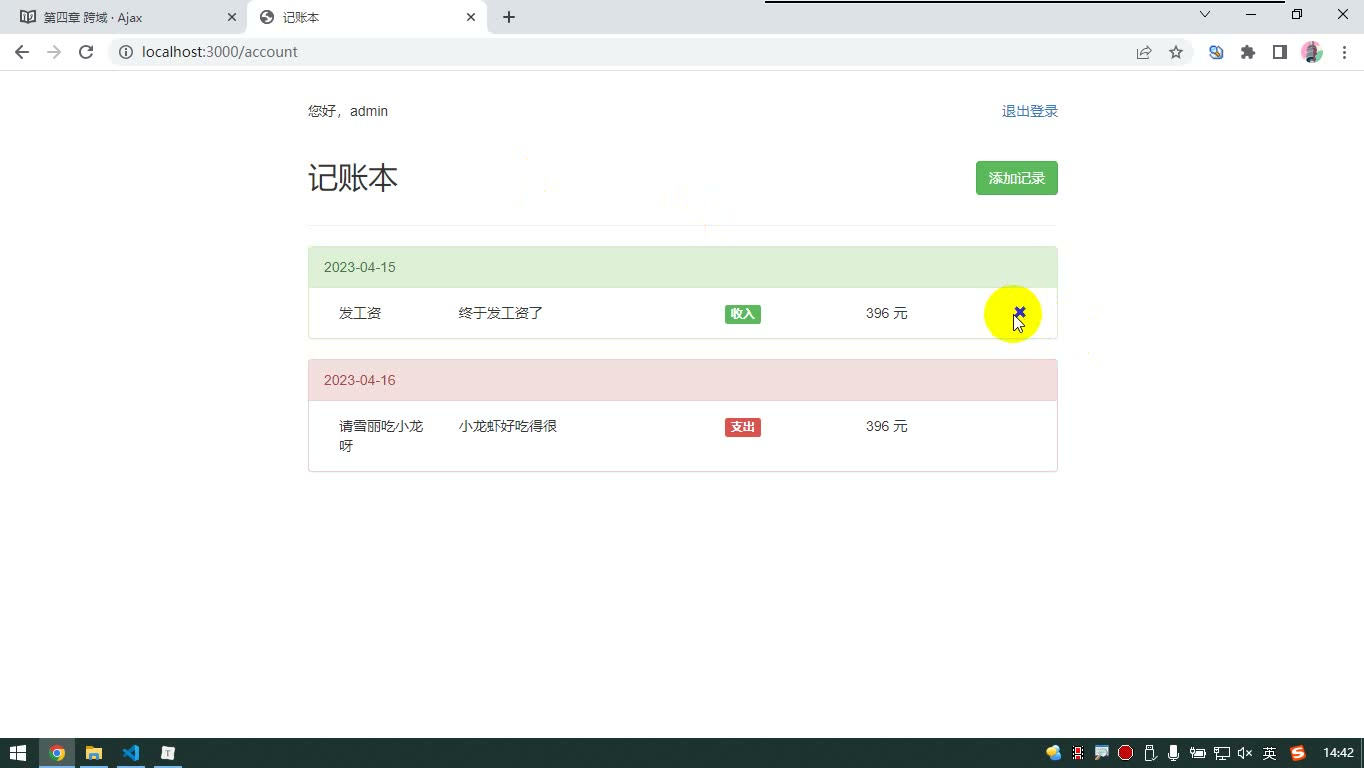The height and width of the screenshot is (768, 1364).
Task: Click the green 收入 label
Action: pos(743,314)
